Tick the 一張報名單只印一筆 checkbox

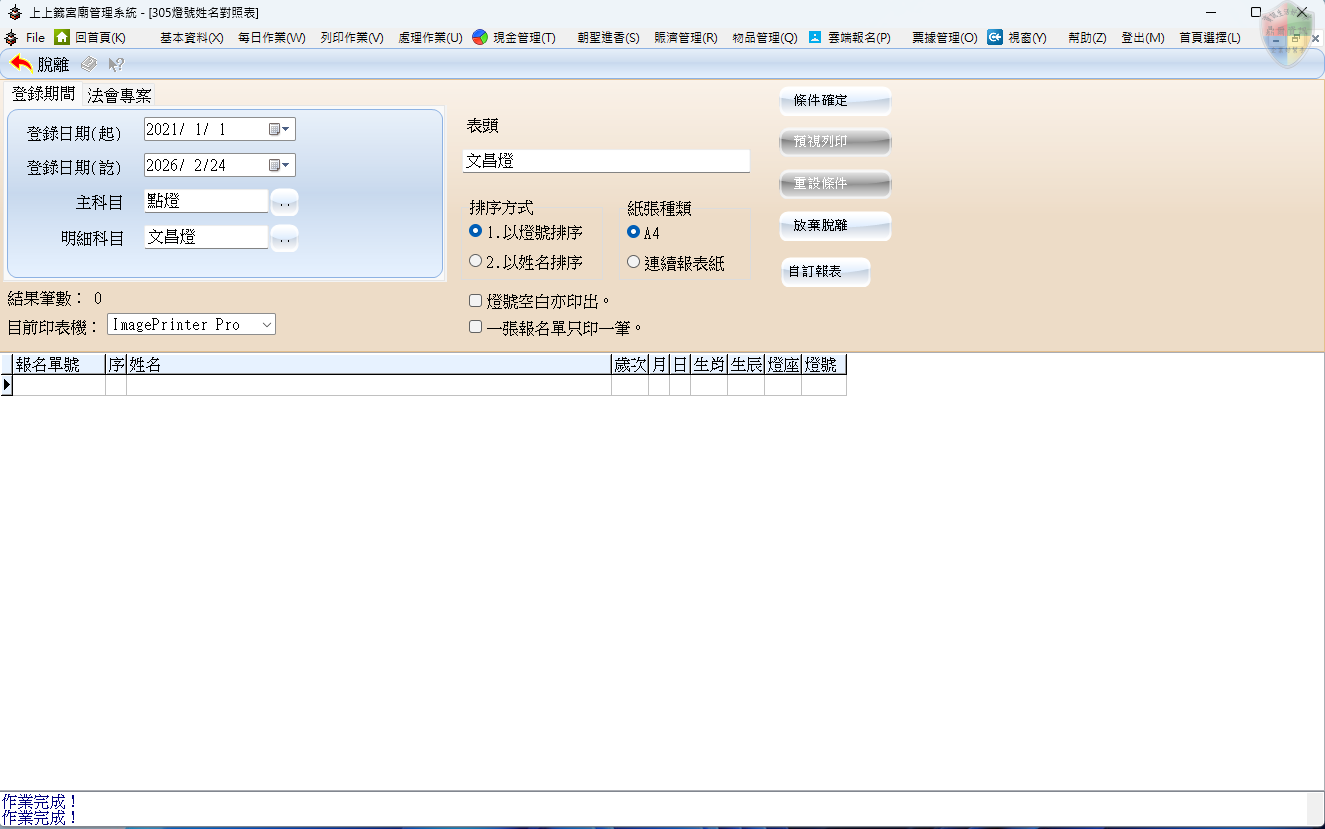tap(476, 327)
